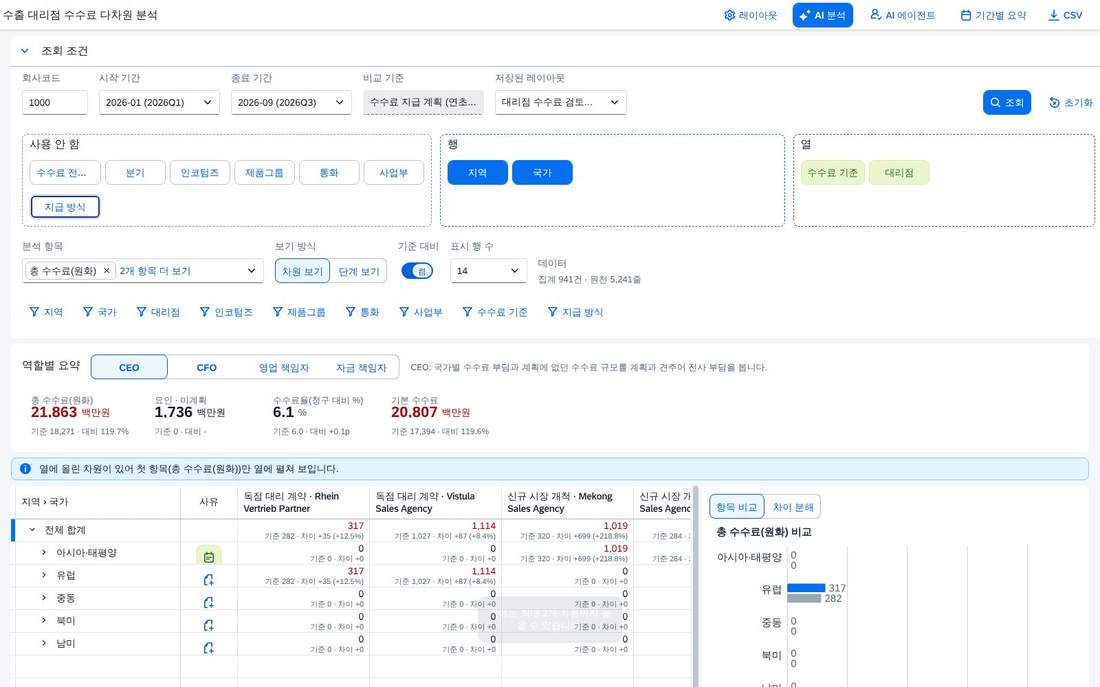Select the unused 분기 chip
Screen dimensions: 1100x687
pyautogui.click(x=135, y=173)
